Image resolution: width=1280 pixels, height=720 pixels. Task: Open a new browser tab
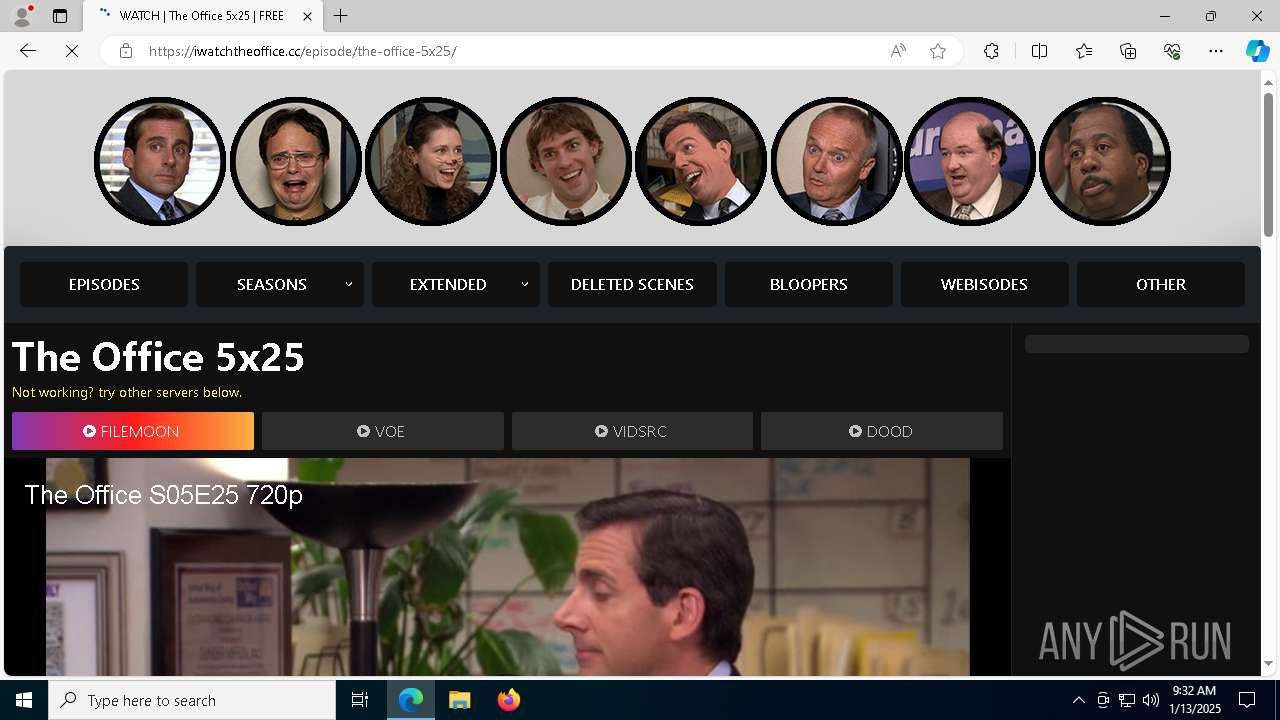[x=341, y=16]
